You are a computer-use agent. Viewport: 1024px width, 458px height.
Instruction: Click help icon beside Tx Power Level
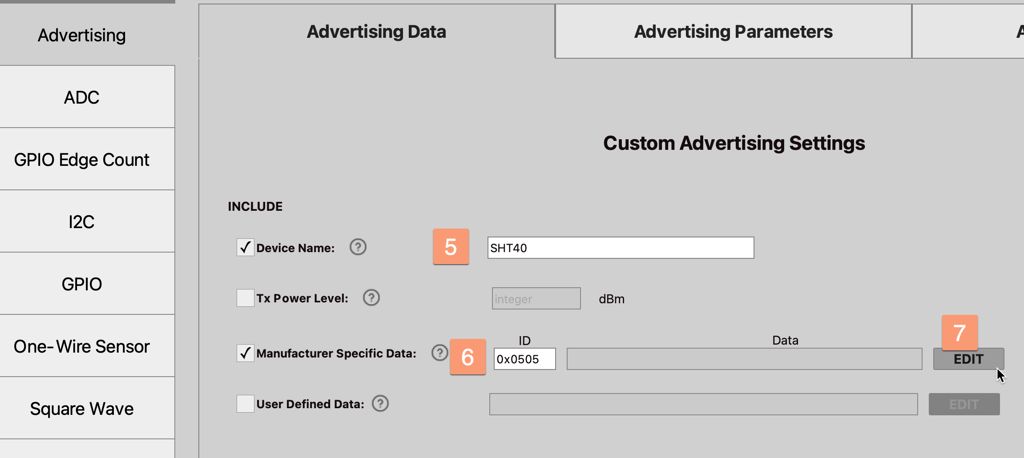(371, 297)
